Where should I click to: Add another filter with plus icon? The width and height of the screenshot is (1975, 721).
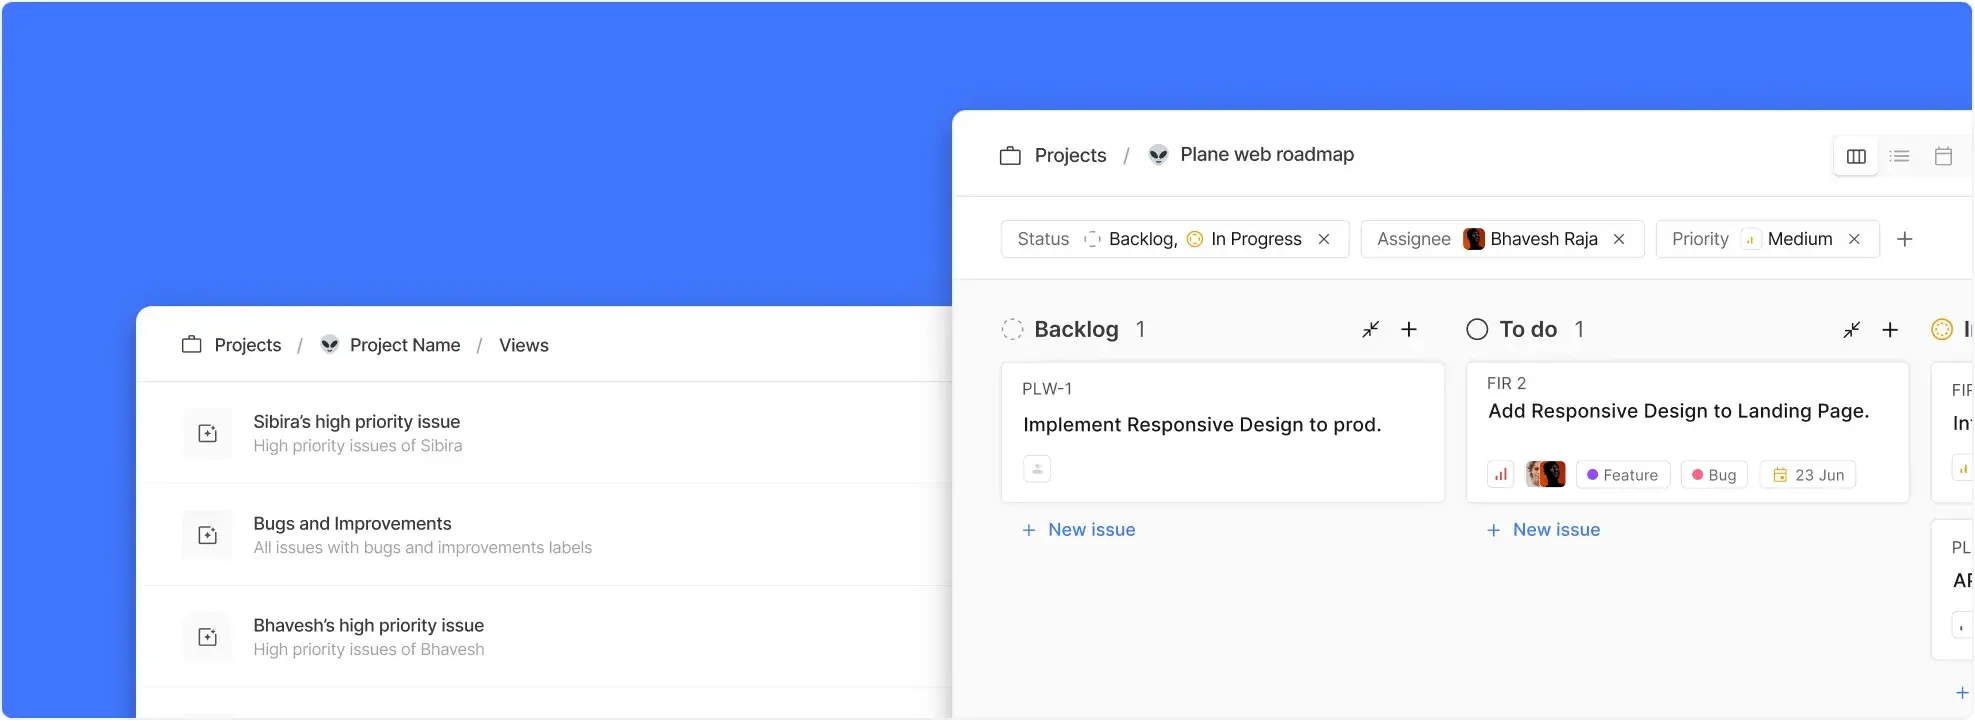tap(1905, 239)
